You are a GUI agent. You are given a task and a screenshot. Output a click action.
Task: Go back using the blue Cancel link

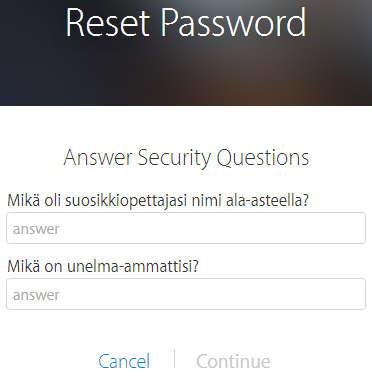tap(124, 361)
